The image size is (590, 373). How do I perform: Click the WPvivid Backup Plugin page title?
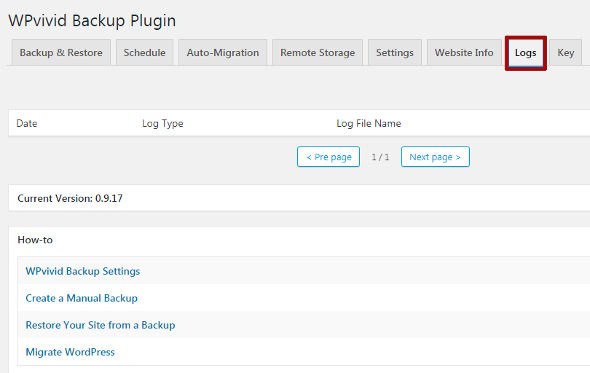92,20
